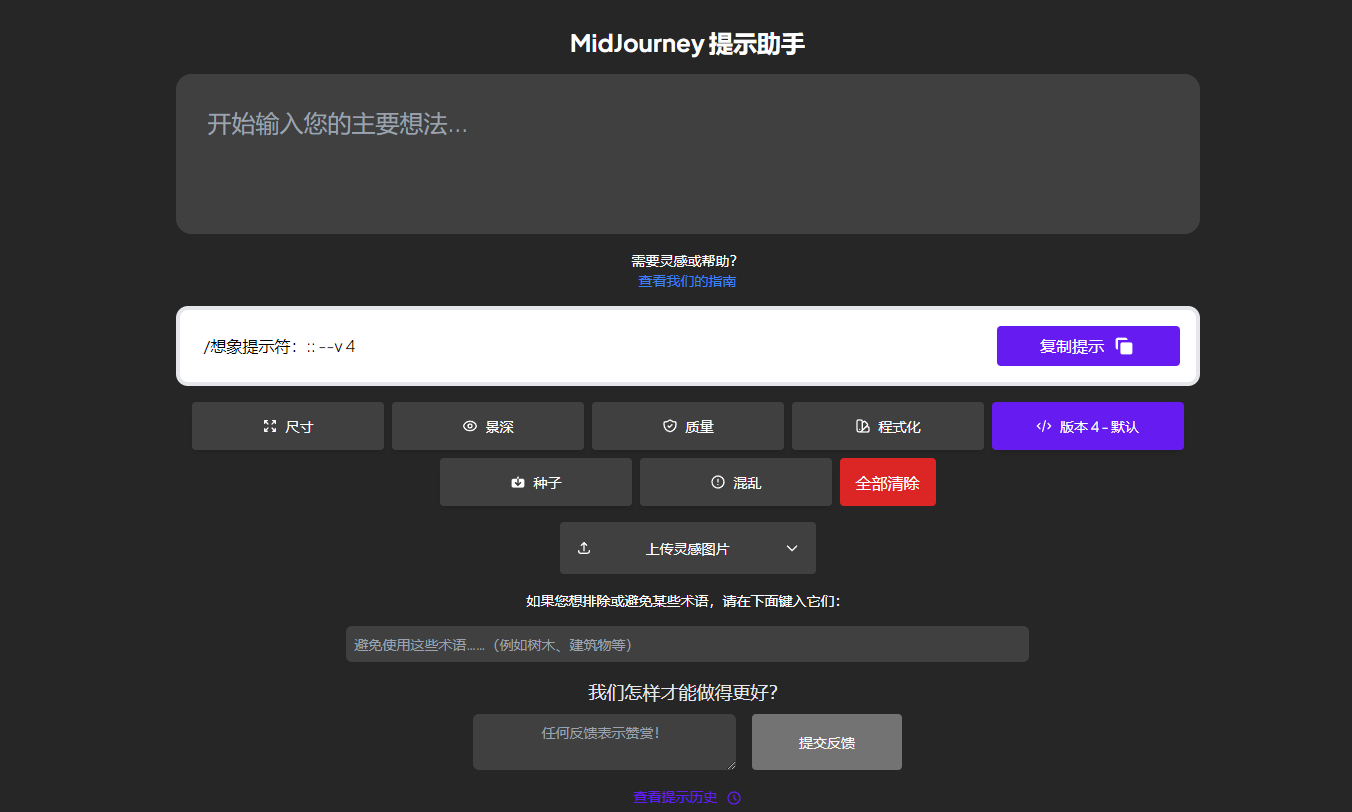Click 复制提示 to copy the prompt
This screenshot has width=1352, height=812.
pos(1088,345)
